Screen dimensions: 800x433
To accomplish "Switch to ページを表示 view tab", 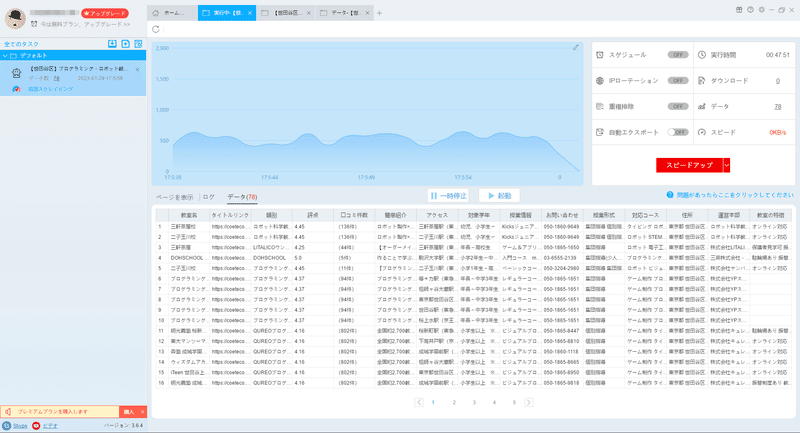I will tap(174, 197).
